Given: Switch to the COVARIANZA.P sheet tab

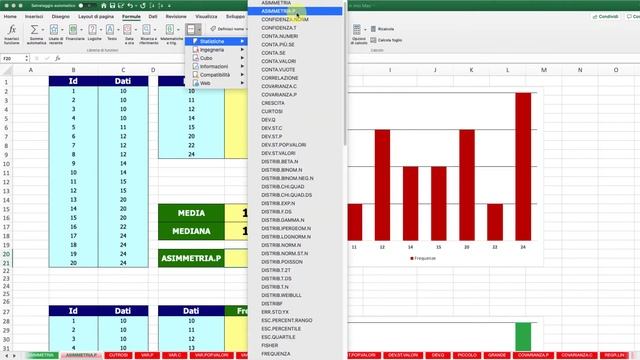Looking at the screenshot, I should click(x=533, y=355).
